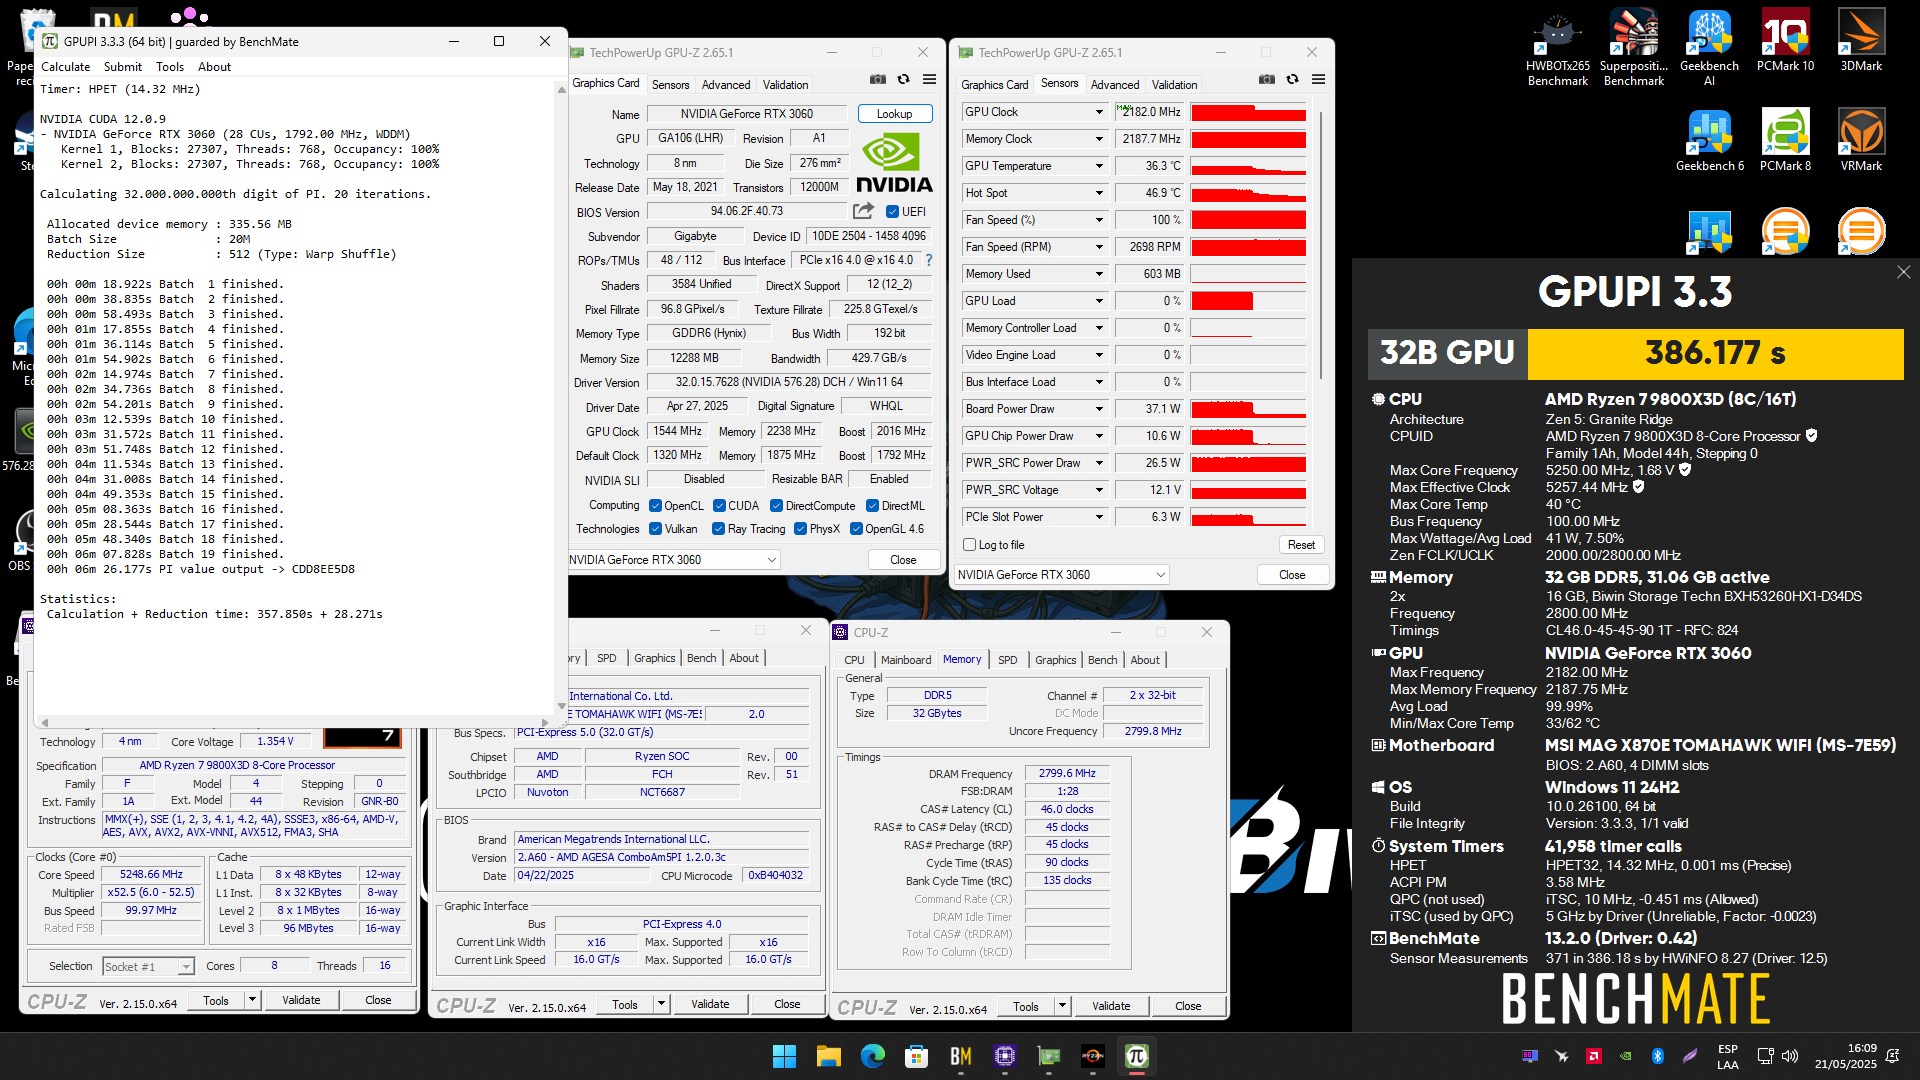Open Geekbench 6 desktop shortcut

coord(1709,141)
